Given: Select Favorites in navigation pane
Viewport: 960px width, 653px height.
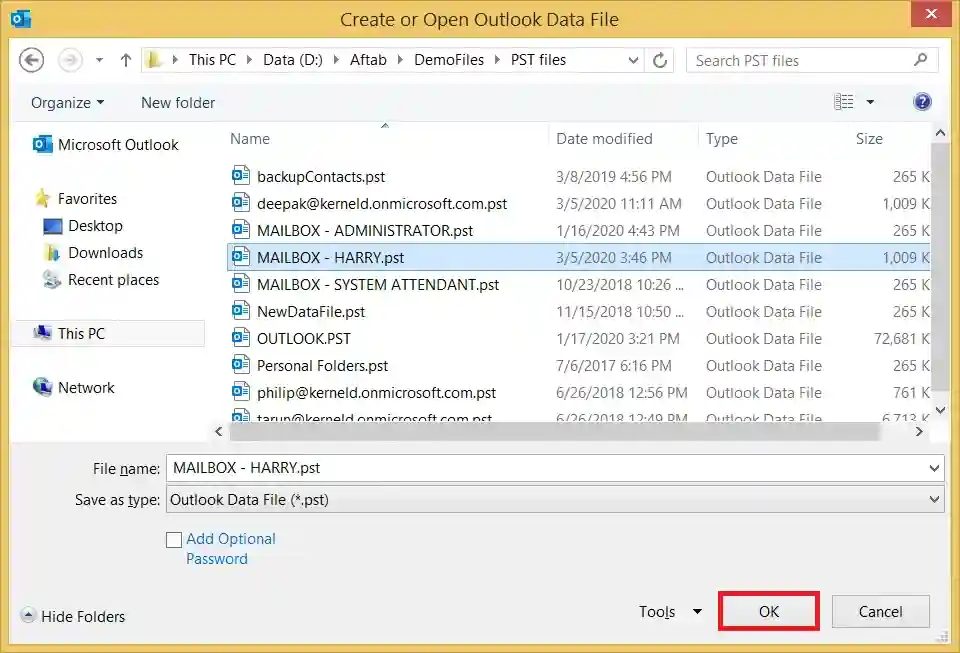Looking at the screenshot, I should 76,198.
